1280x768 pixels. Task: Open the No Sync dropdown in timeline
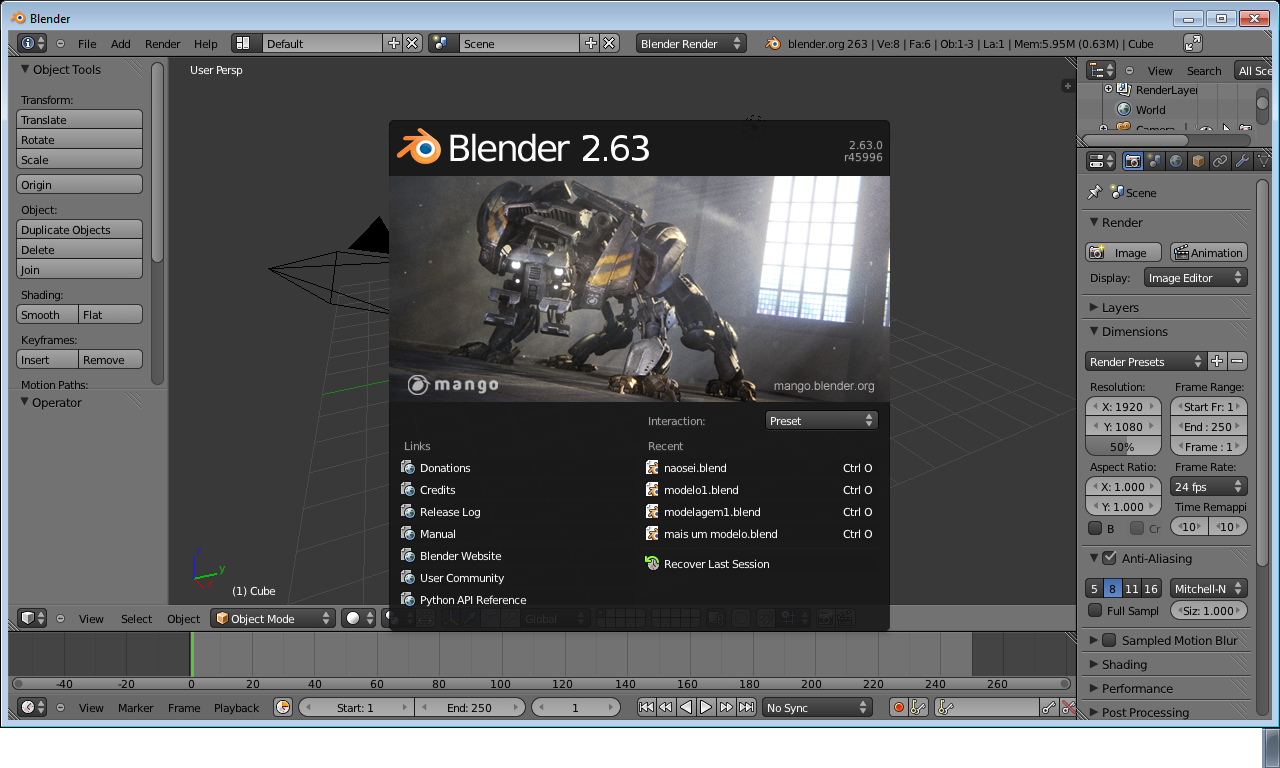816,707
